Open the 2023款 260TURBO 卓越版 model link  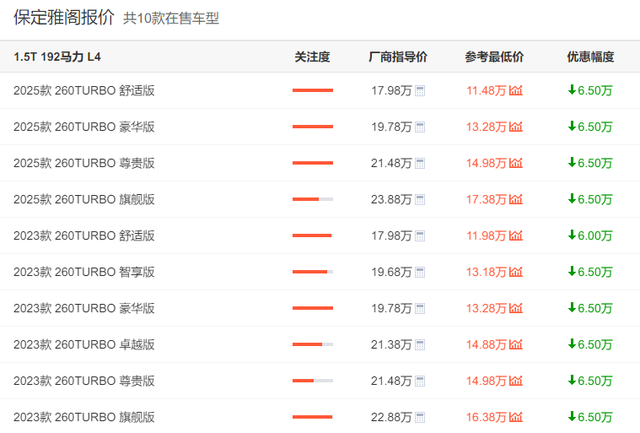pyautogui.click(x=84, y=345)
